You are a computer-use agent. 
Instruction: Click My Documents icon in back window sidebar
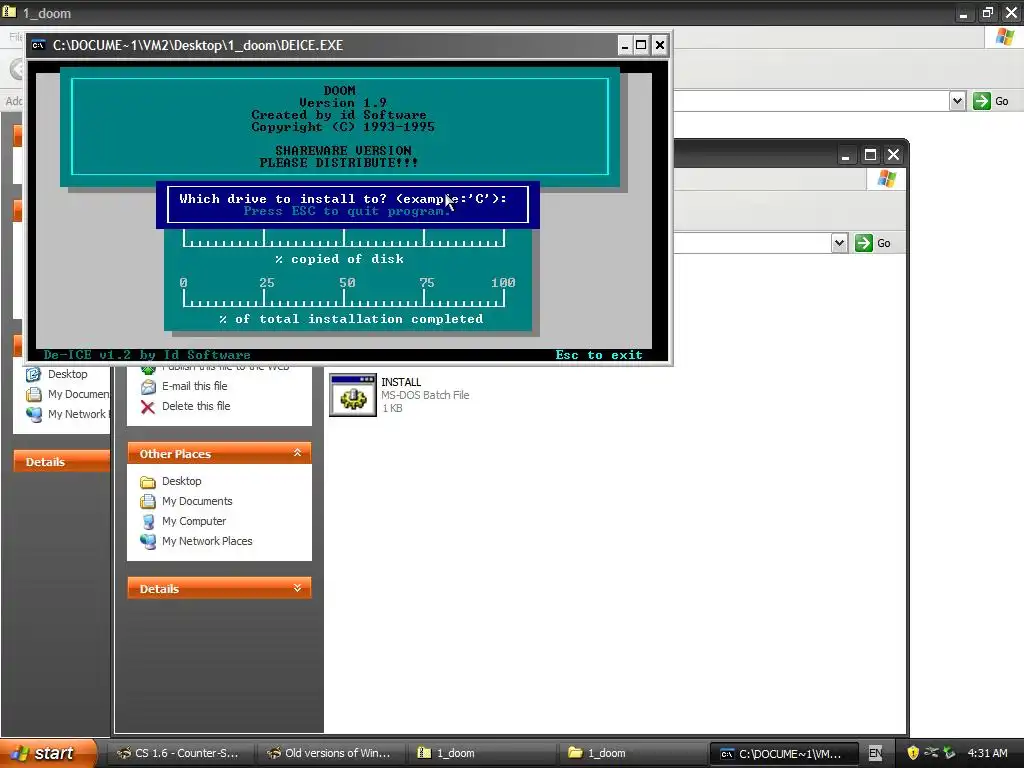pos(33,394)
